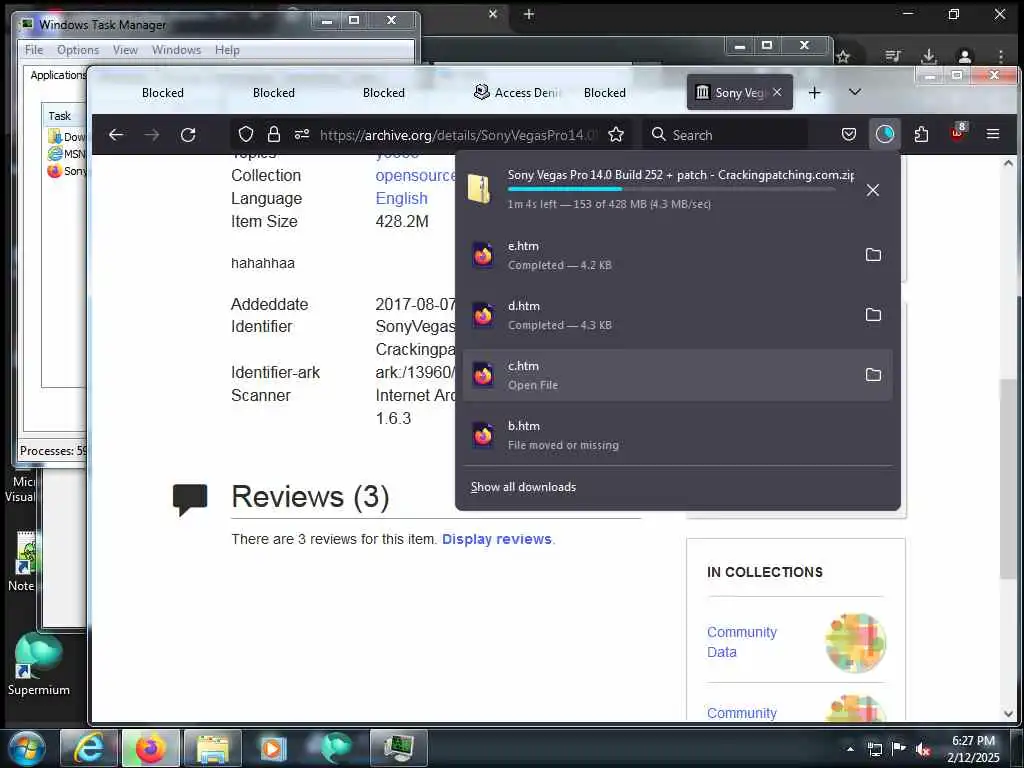Viewport: 1024px width, 768px height.
Task: Show d.htm in its containing folder
Action: point(873,315)
